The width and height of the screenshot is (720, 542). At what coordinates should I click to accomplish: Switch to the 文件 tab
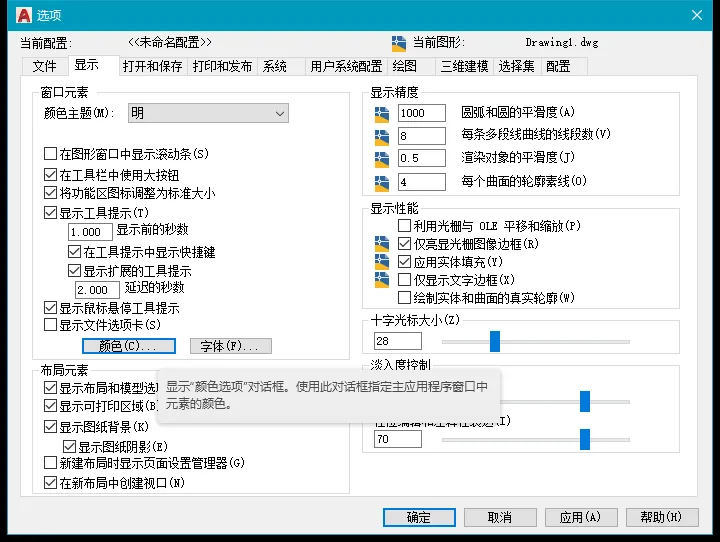click(x=45, y=66)
